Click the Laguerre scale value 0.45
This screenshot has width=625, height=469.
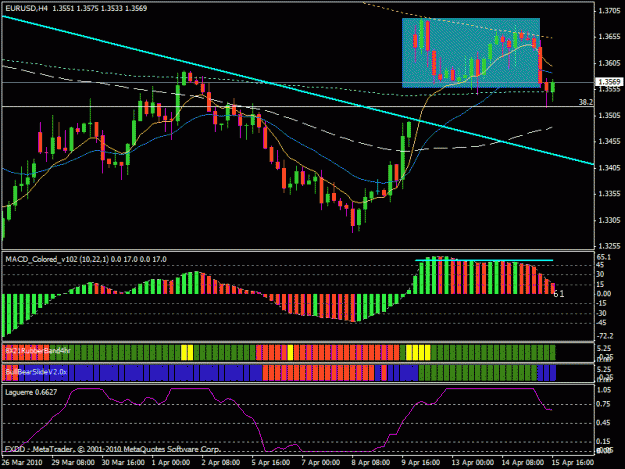(x=604, y=423)
